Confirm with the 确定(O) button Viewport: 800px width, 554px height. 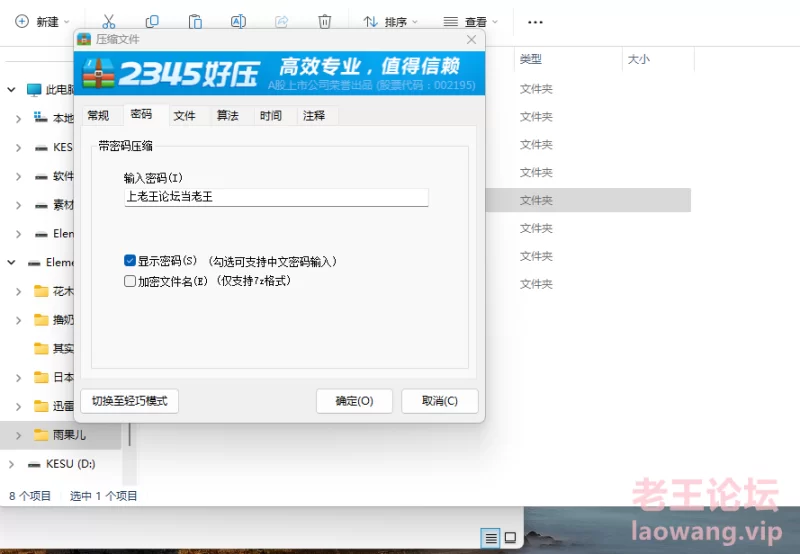(x=354, y=401)
